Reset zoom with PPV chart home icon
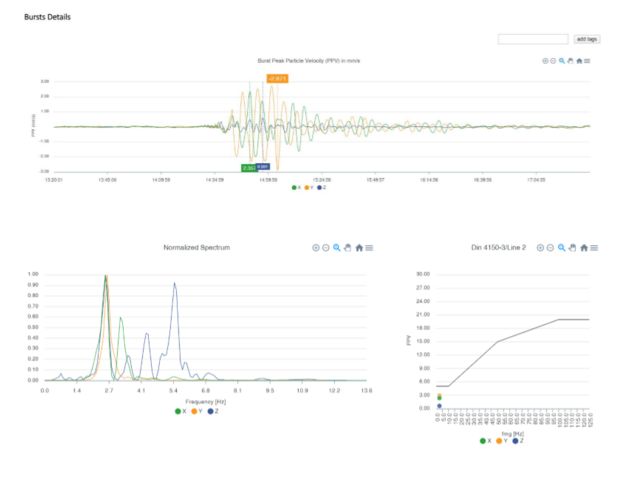 tap(579, 61)
